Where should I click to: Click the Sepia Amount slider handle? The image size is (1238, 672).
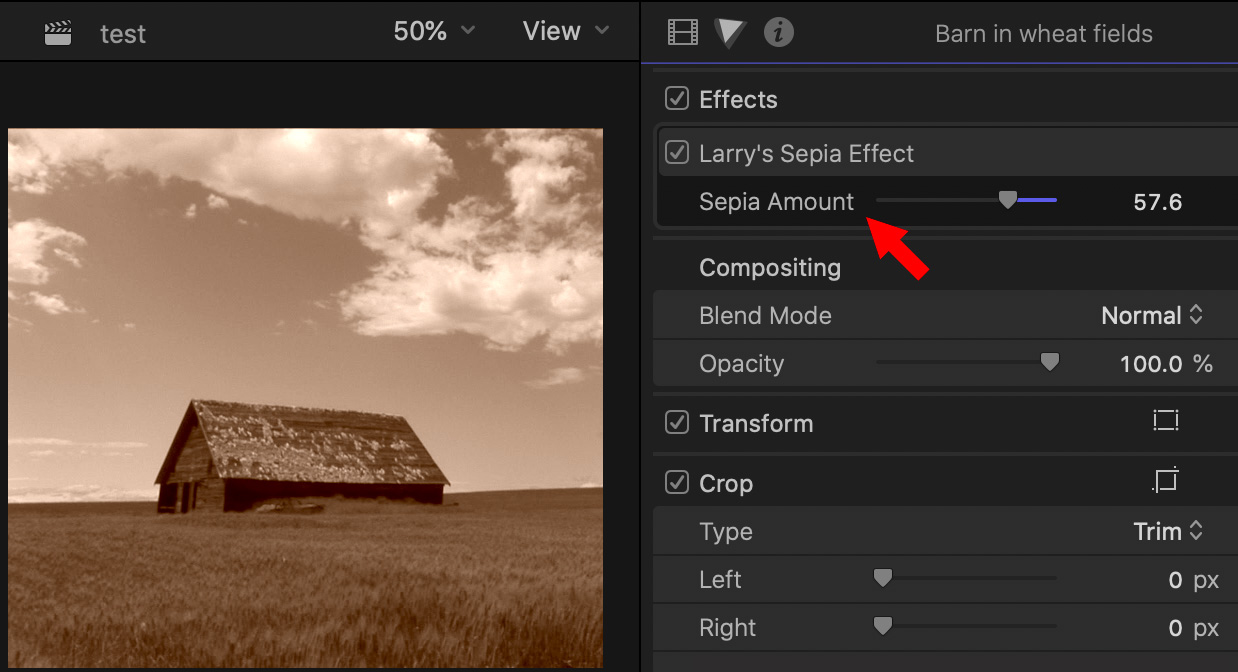(1008, 201)
